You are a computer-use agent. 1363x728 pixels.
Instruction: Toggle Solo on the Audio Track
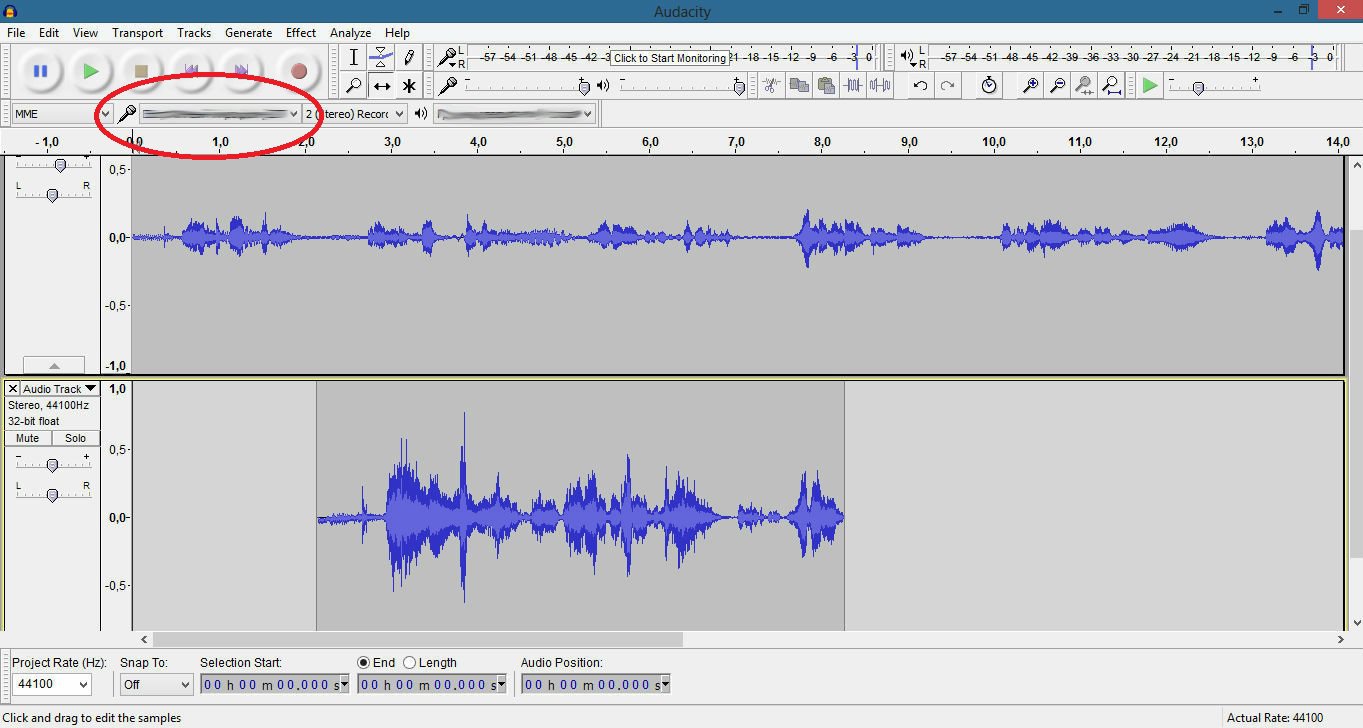tap(76, 438)
